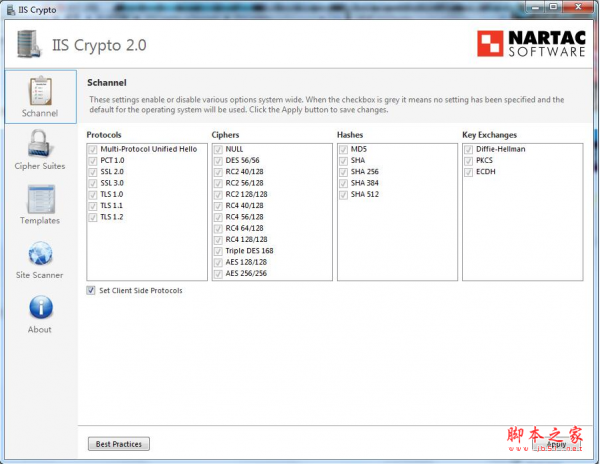Click the Diffie-Hellman label
This screenshot has height=464, width=600.
501,149
